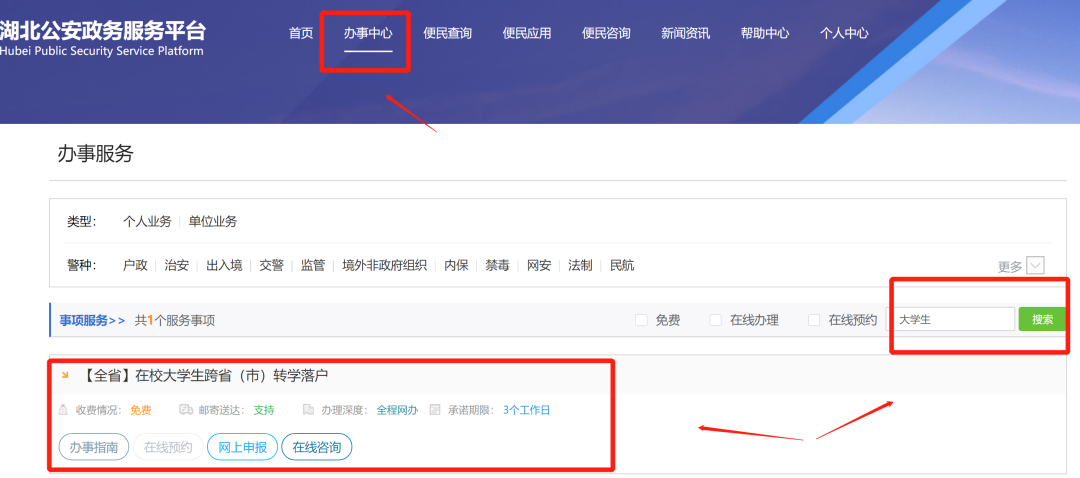Click the 事项服务>> heading
This screenshot has height=478, width=1080.
92,320
